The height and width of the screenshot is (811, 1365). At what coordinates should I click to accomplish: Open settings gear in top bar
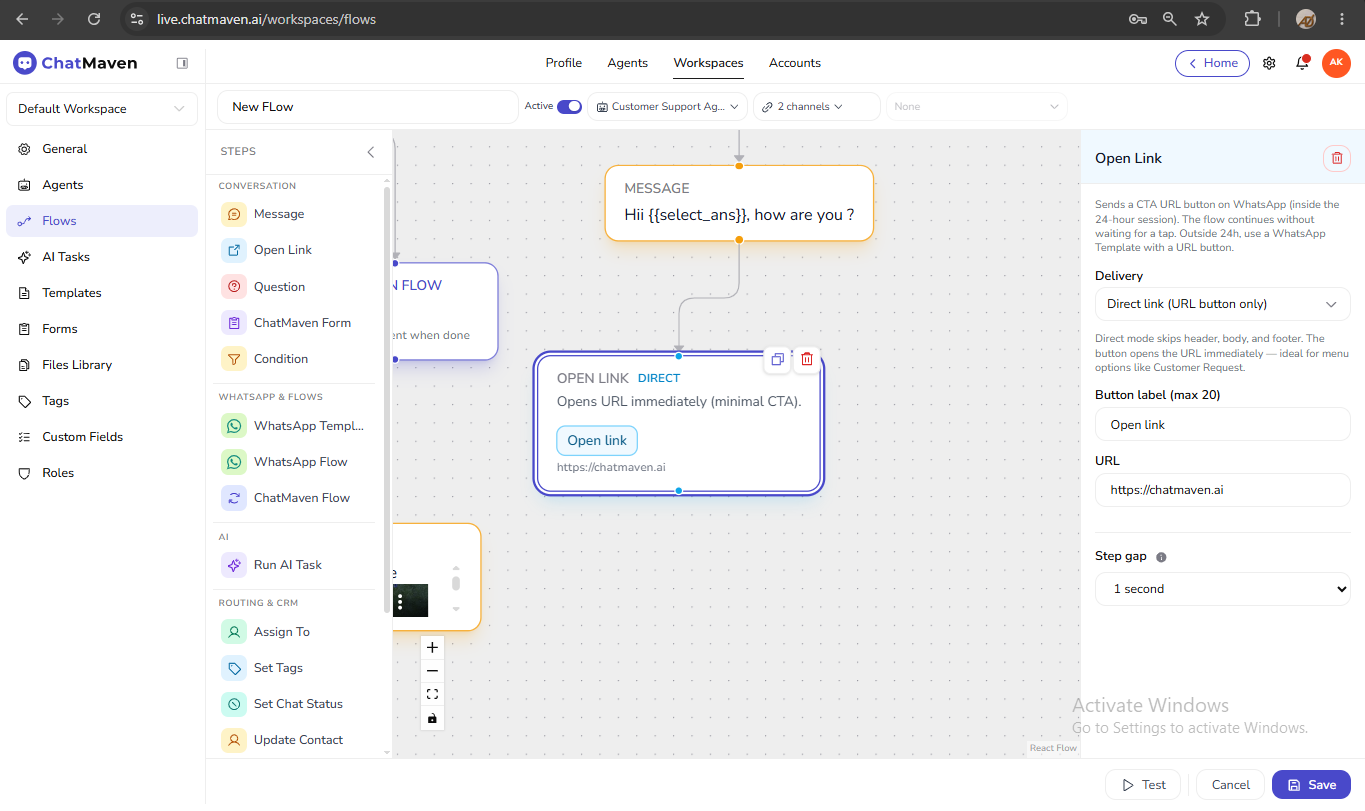[x=1269, y=63]
